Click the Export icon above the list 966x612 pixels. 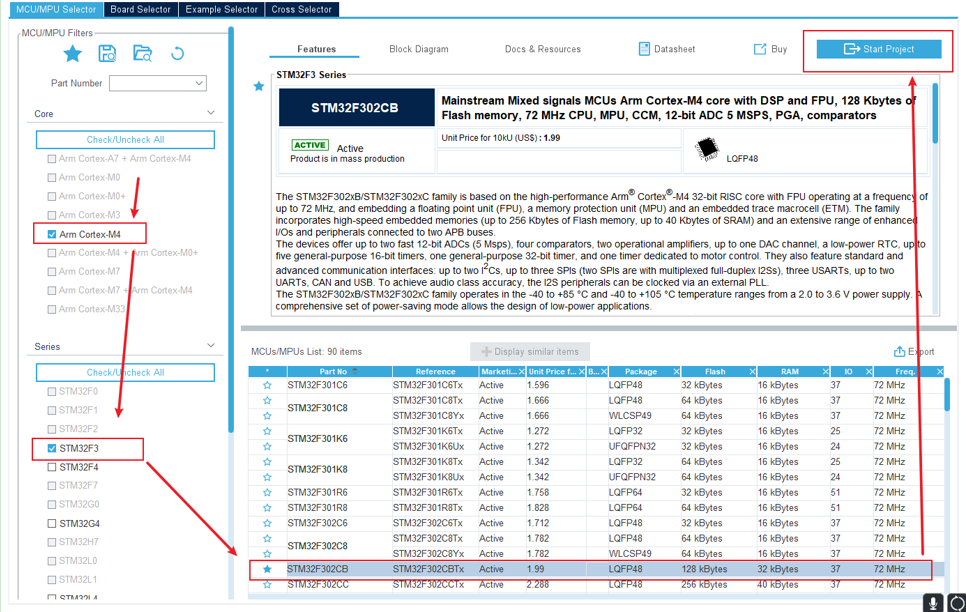[899, 351]
